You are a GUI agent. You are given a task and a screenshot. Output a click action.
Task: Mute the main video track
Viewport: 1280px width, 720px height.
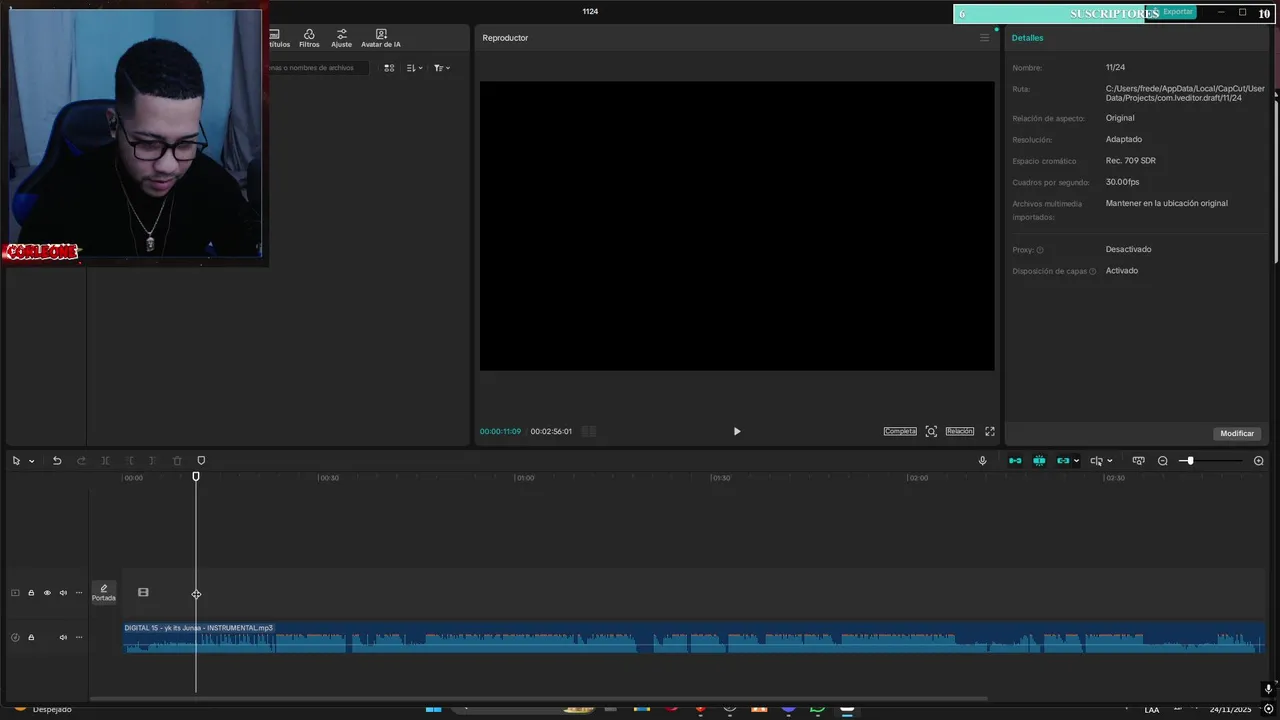click(x=63, y=593)
